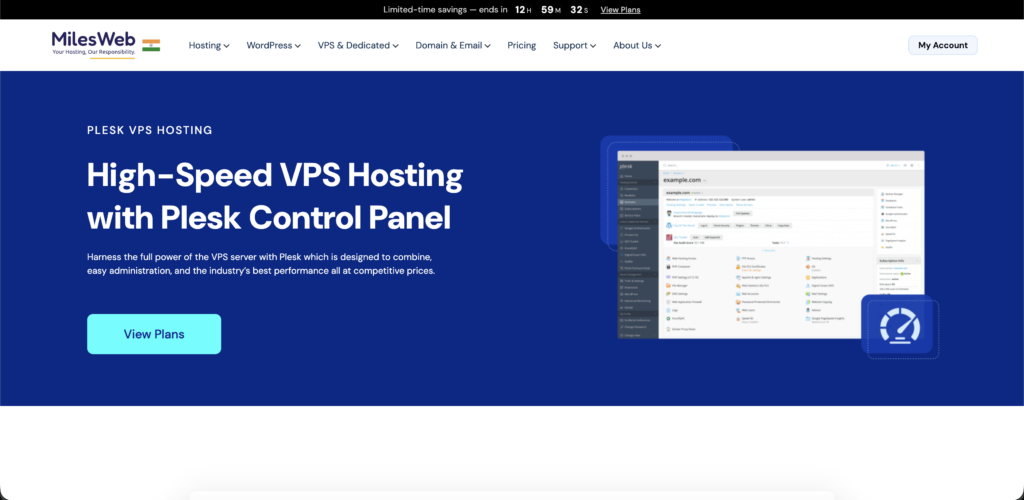Click the countdown timer hours value
Screen dimensions: 1024x500
point(520,10)
